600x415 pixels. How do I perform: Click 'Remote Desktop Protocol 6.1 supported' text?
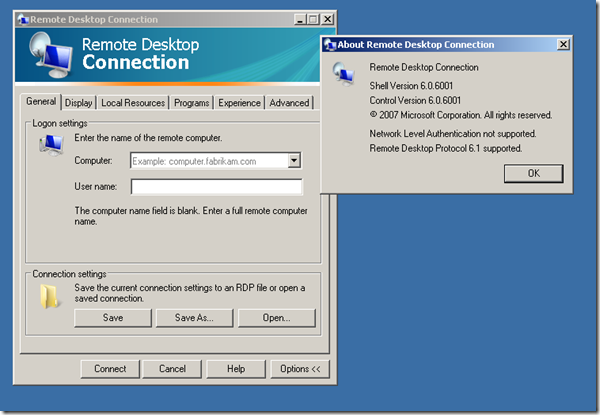[445, 148]
